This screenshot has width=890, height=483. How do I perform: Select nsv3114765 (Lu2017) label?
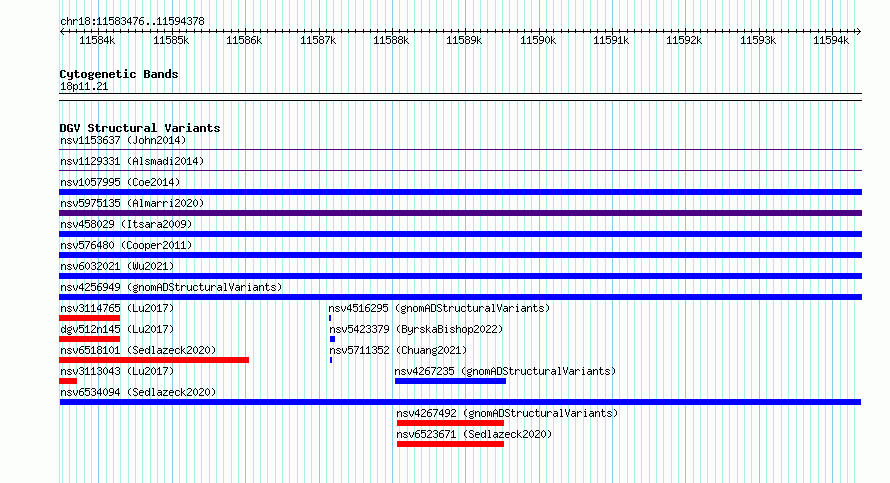tap(117, 308)
